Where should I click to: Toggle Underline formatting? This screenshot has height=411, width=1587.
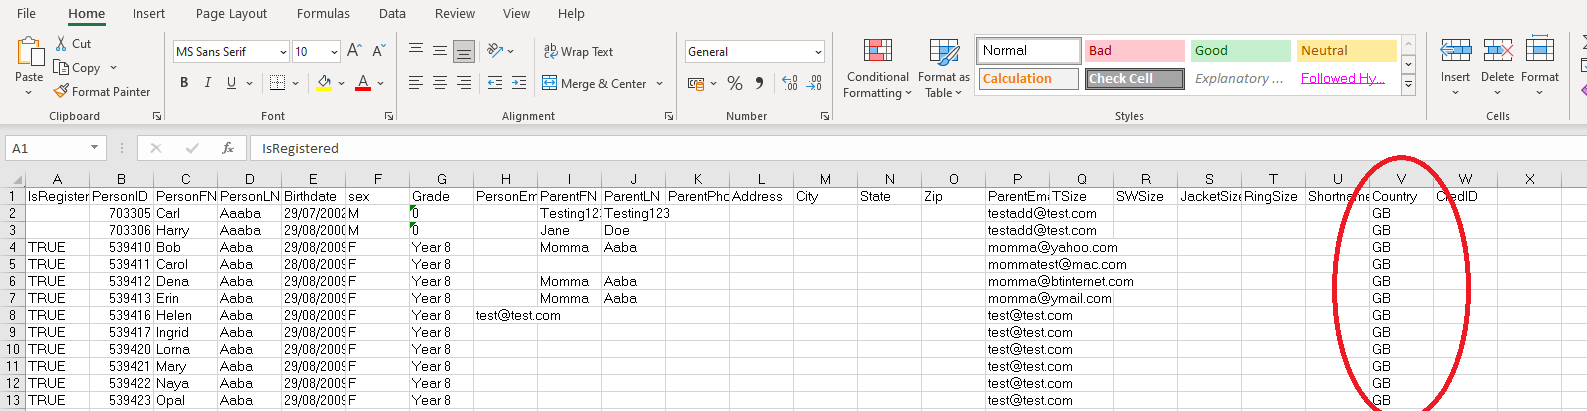click(231, 83)
